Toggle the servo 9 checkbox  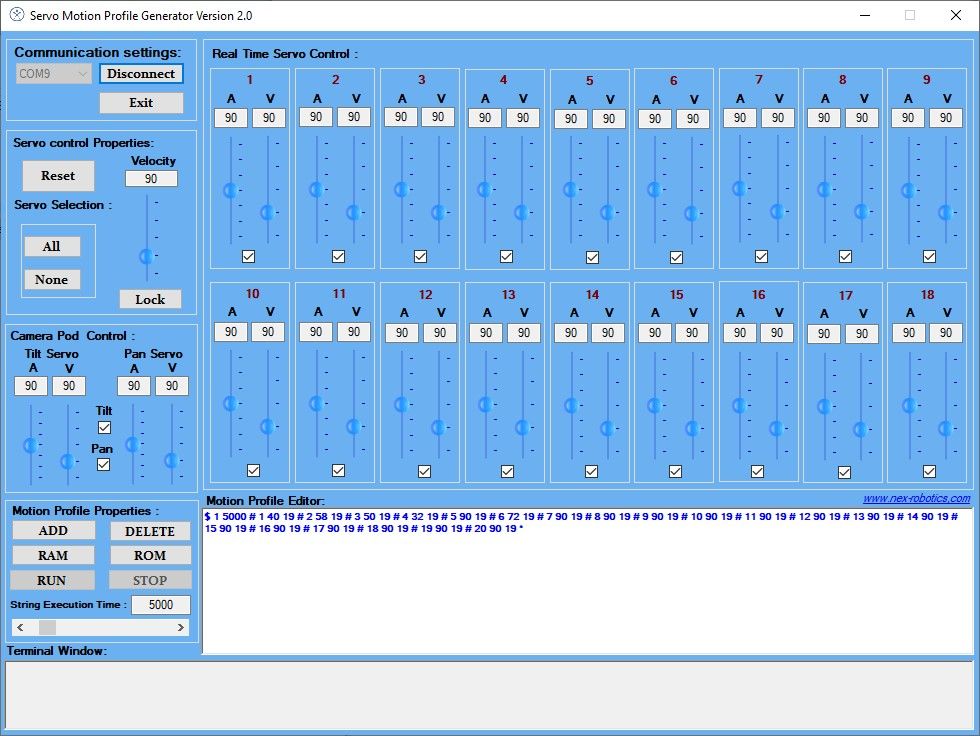pyautogui.click(x=929, y=256)
